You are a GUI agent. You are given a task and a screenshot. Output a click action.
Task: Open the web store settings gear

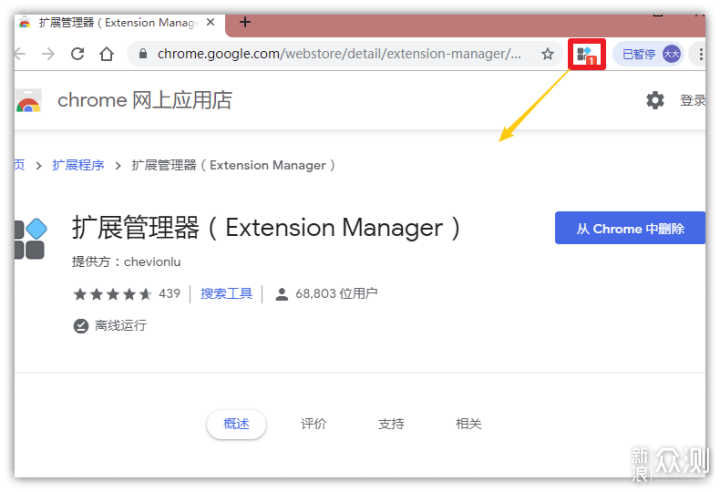tap(655, 100)
